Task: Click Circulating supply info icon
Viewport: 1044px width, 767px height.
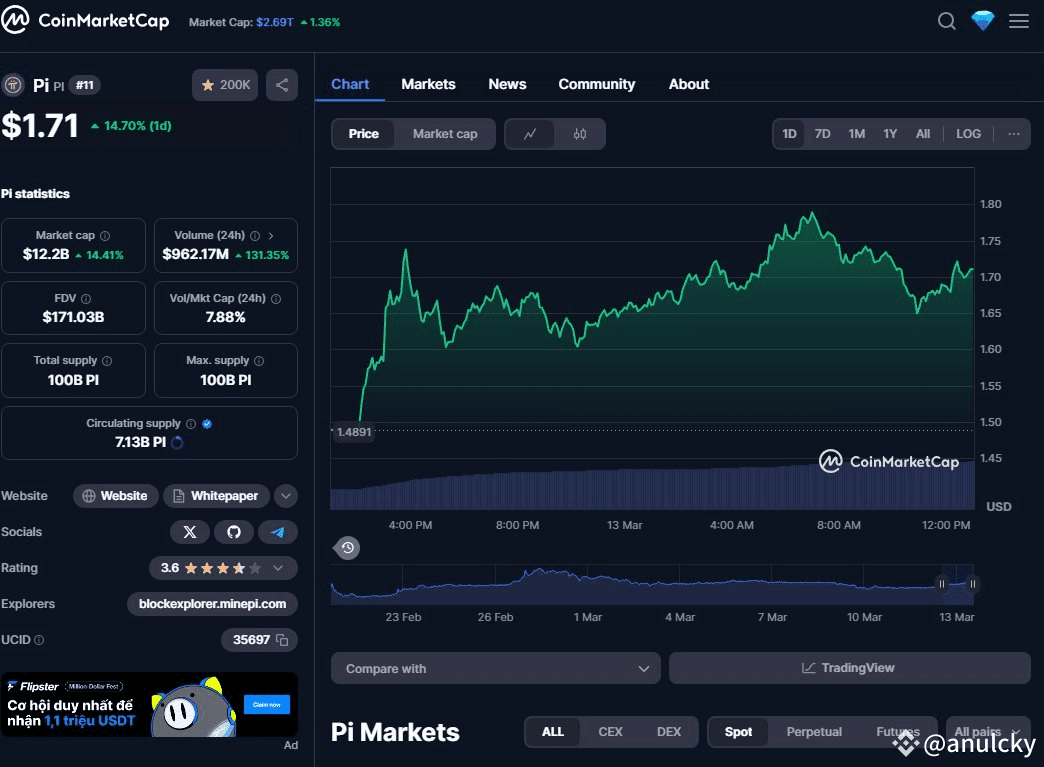Action: (191, 424)
